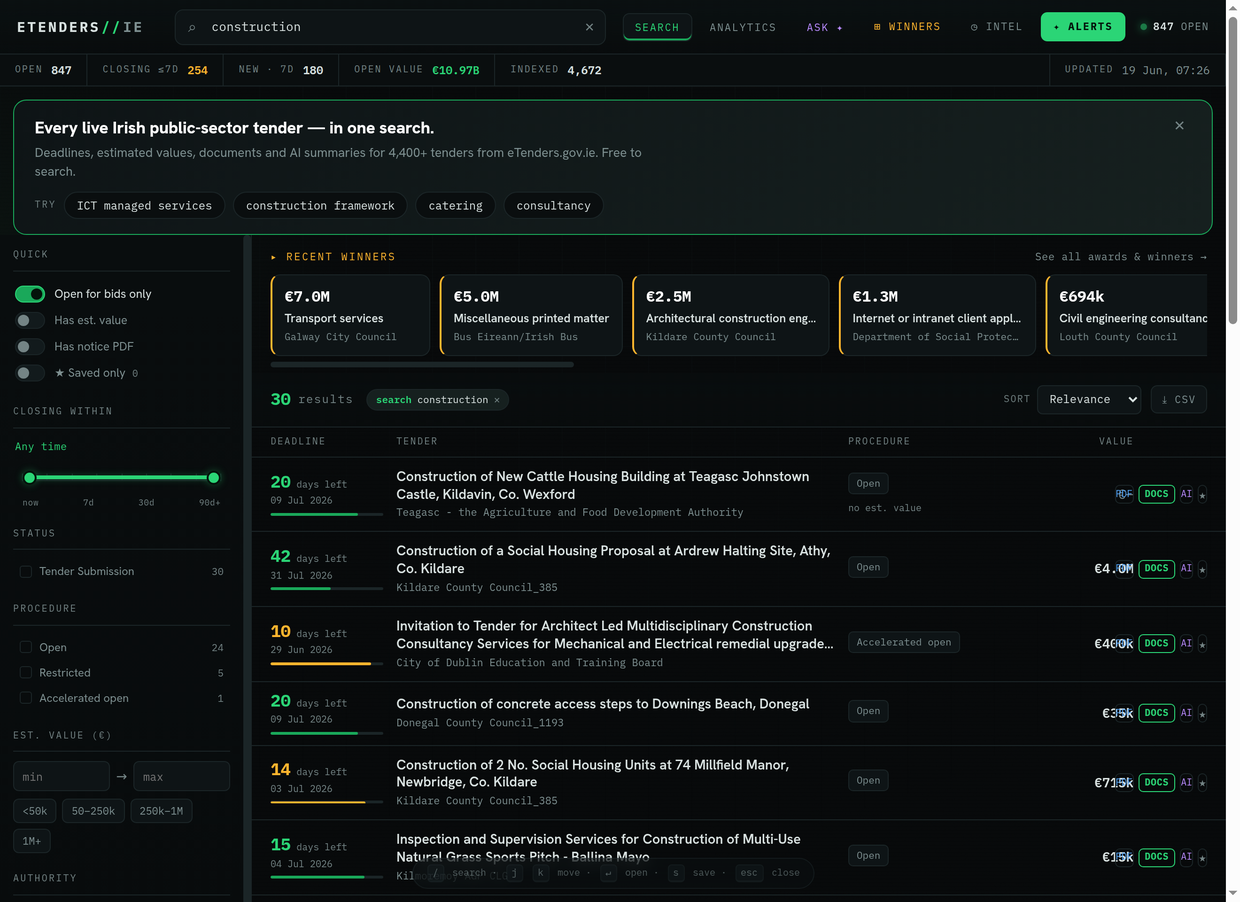Image resolution: width=1240 pixels, height=902 pixels.
Task: Star the Teagasc Cattle Housing Building tender
Action: 1202,494
